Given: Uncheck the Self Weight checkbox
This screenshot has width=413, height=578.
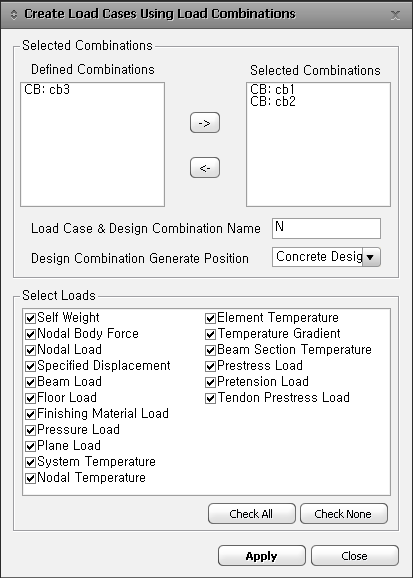Looking at the screenshot, I should [30, 318].
